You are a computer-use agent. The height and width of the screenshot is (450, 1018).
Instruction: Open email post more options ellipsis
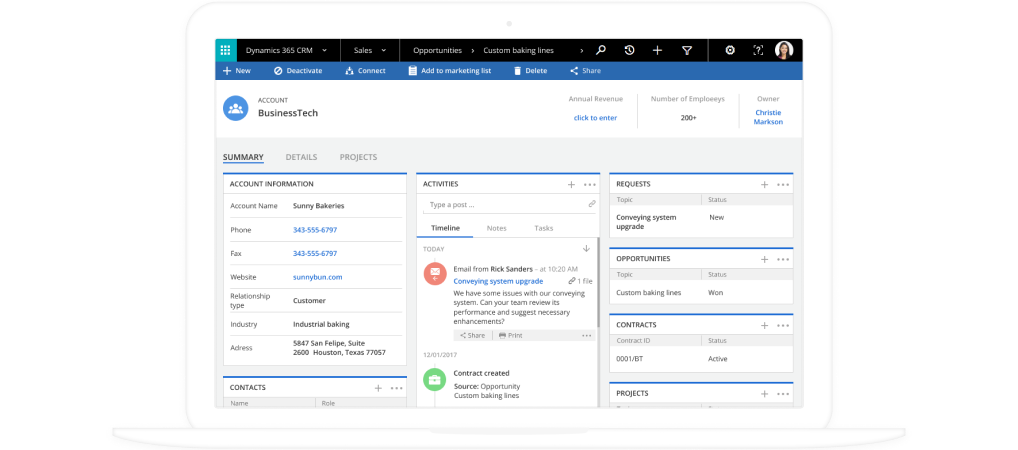[587, 336]
